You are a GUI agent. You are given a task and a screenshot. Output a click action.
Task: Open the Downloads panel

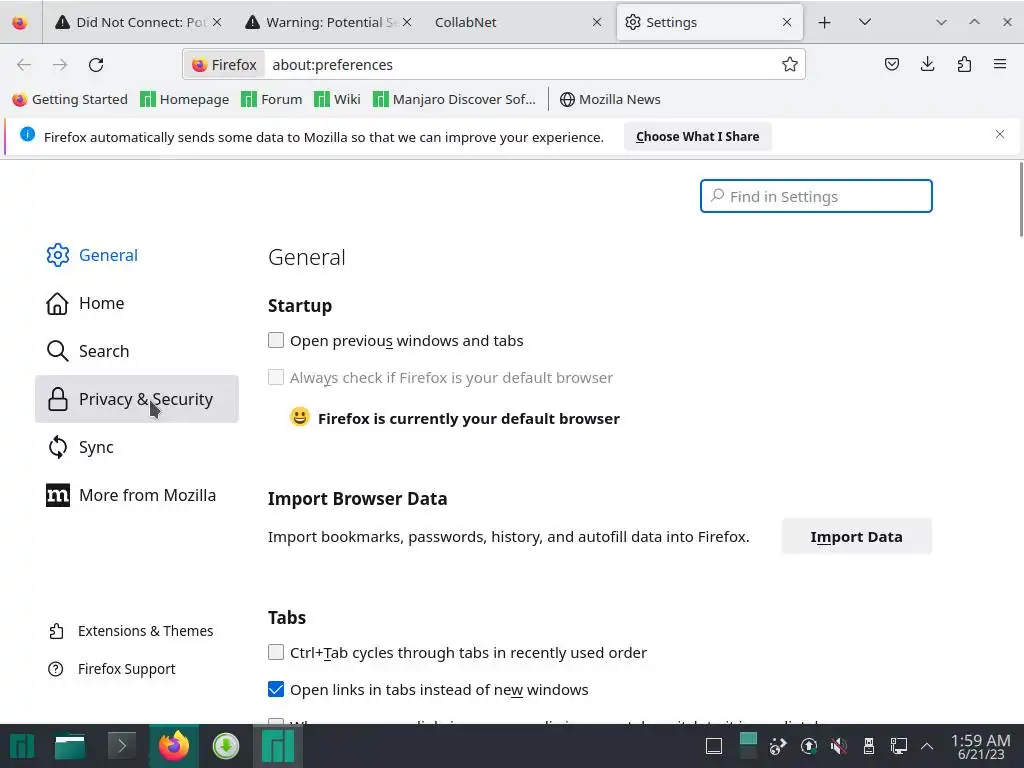[x=927, y=64]
